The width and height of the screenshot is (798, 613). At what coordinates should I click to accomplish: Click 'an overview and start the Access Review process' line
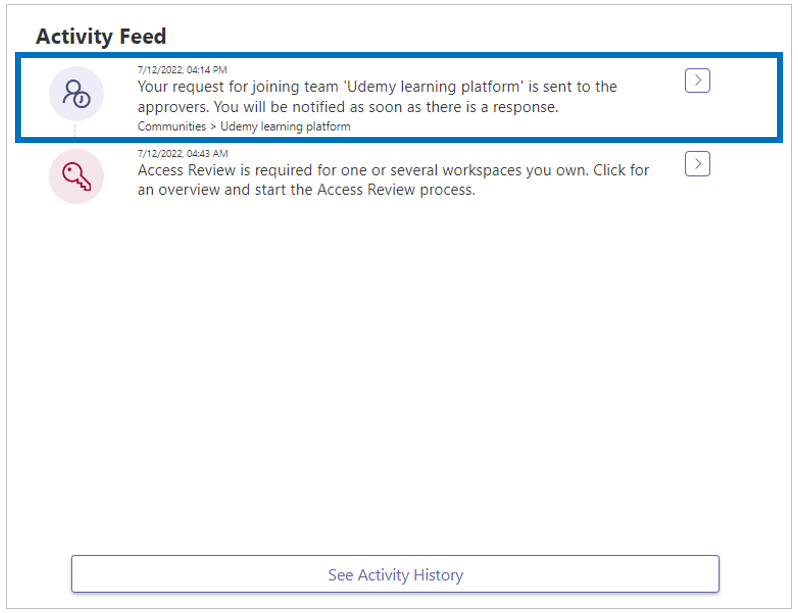[x=306, y=190]
